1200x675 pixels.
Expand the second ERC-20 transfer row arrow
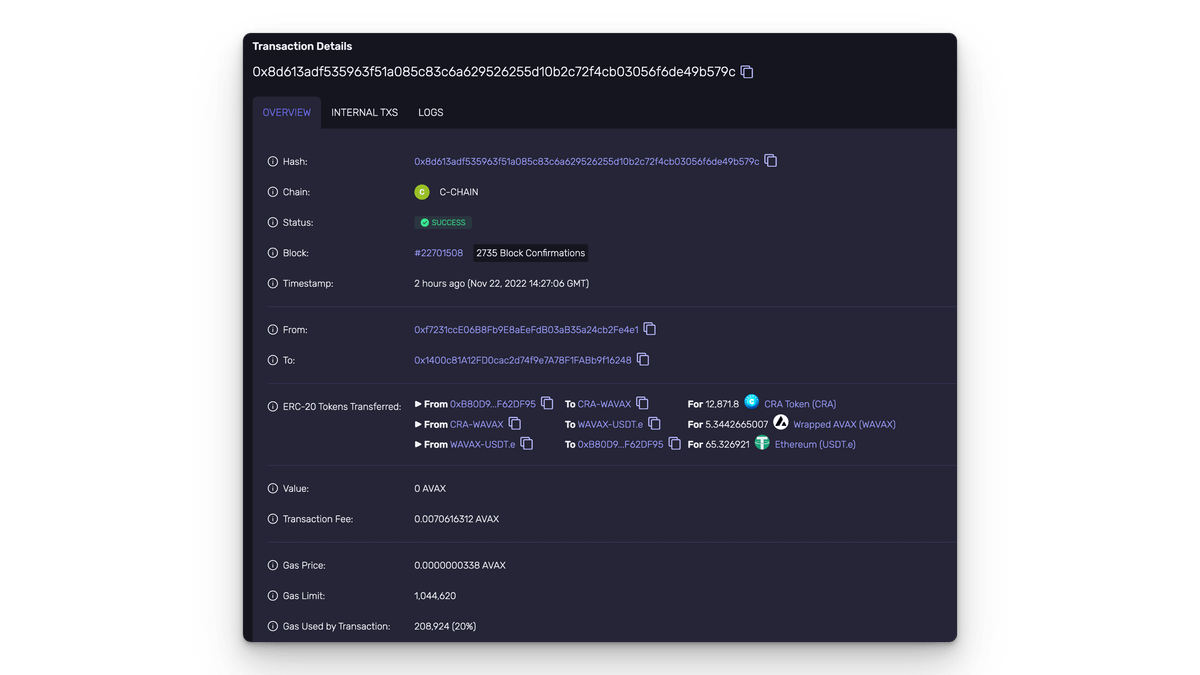click(x=419, y=424)
